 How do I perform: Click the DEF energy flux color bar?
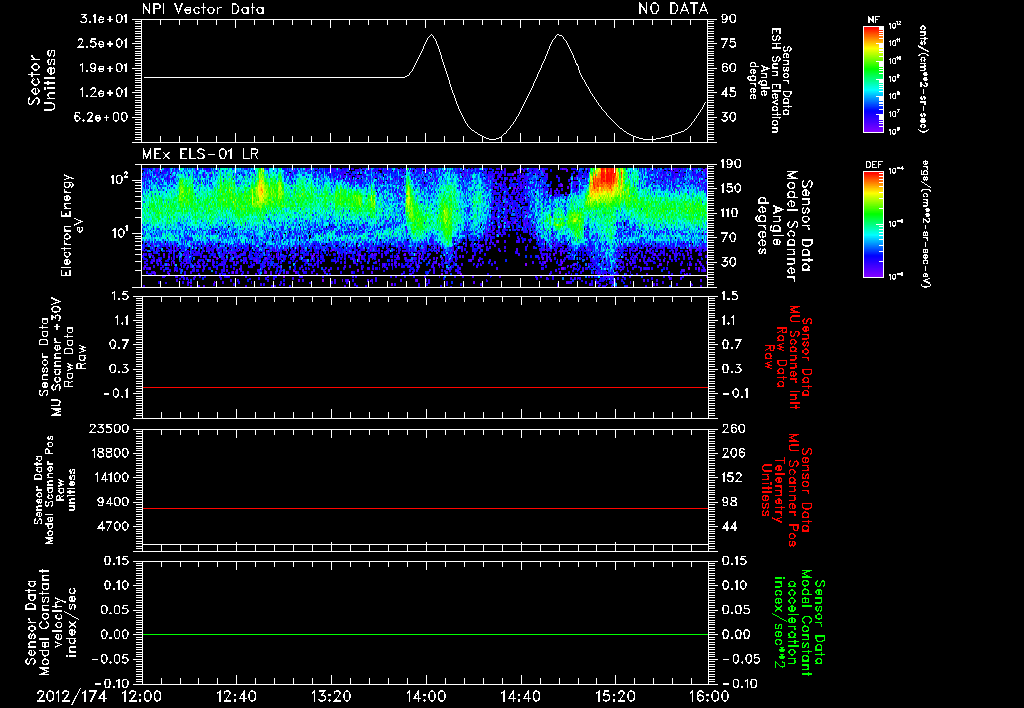pos(873,224)
